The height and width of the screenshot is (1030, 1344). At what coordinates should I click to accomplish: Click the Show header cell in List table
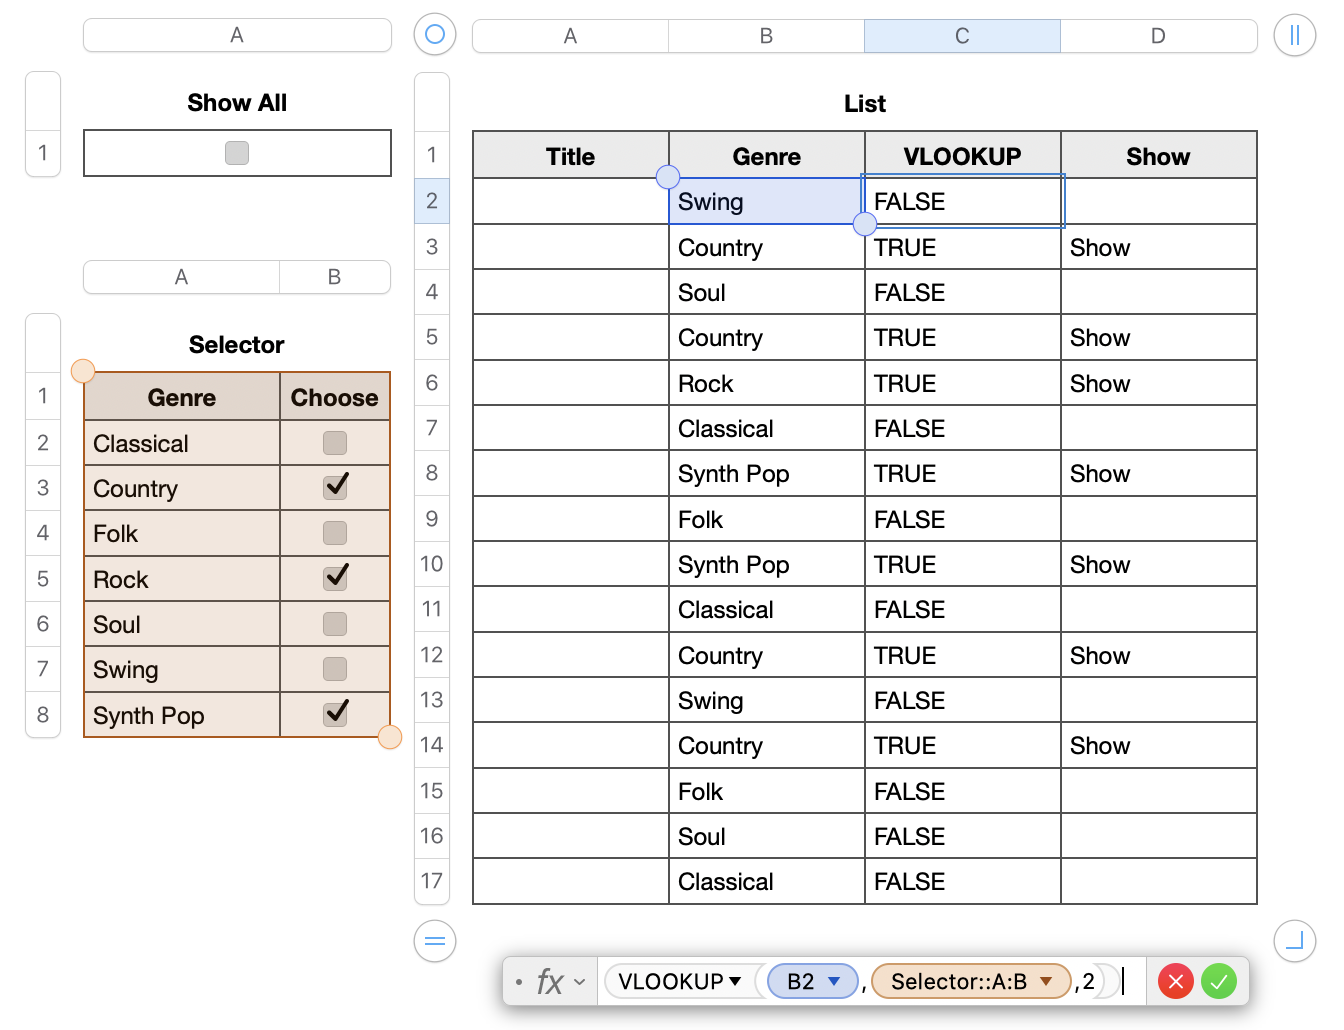pos(1158,156)
